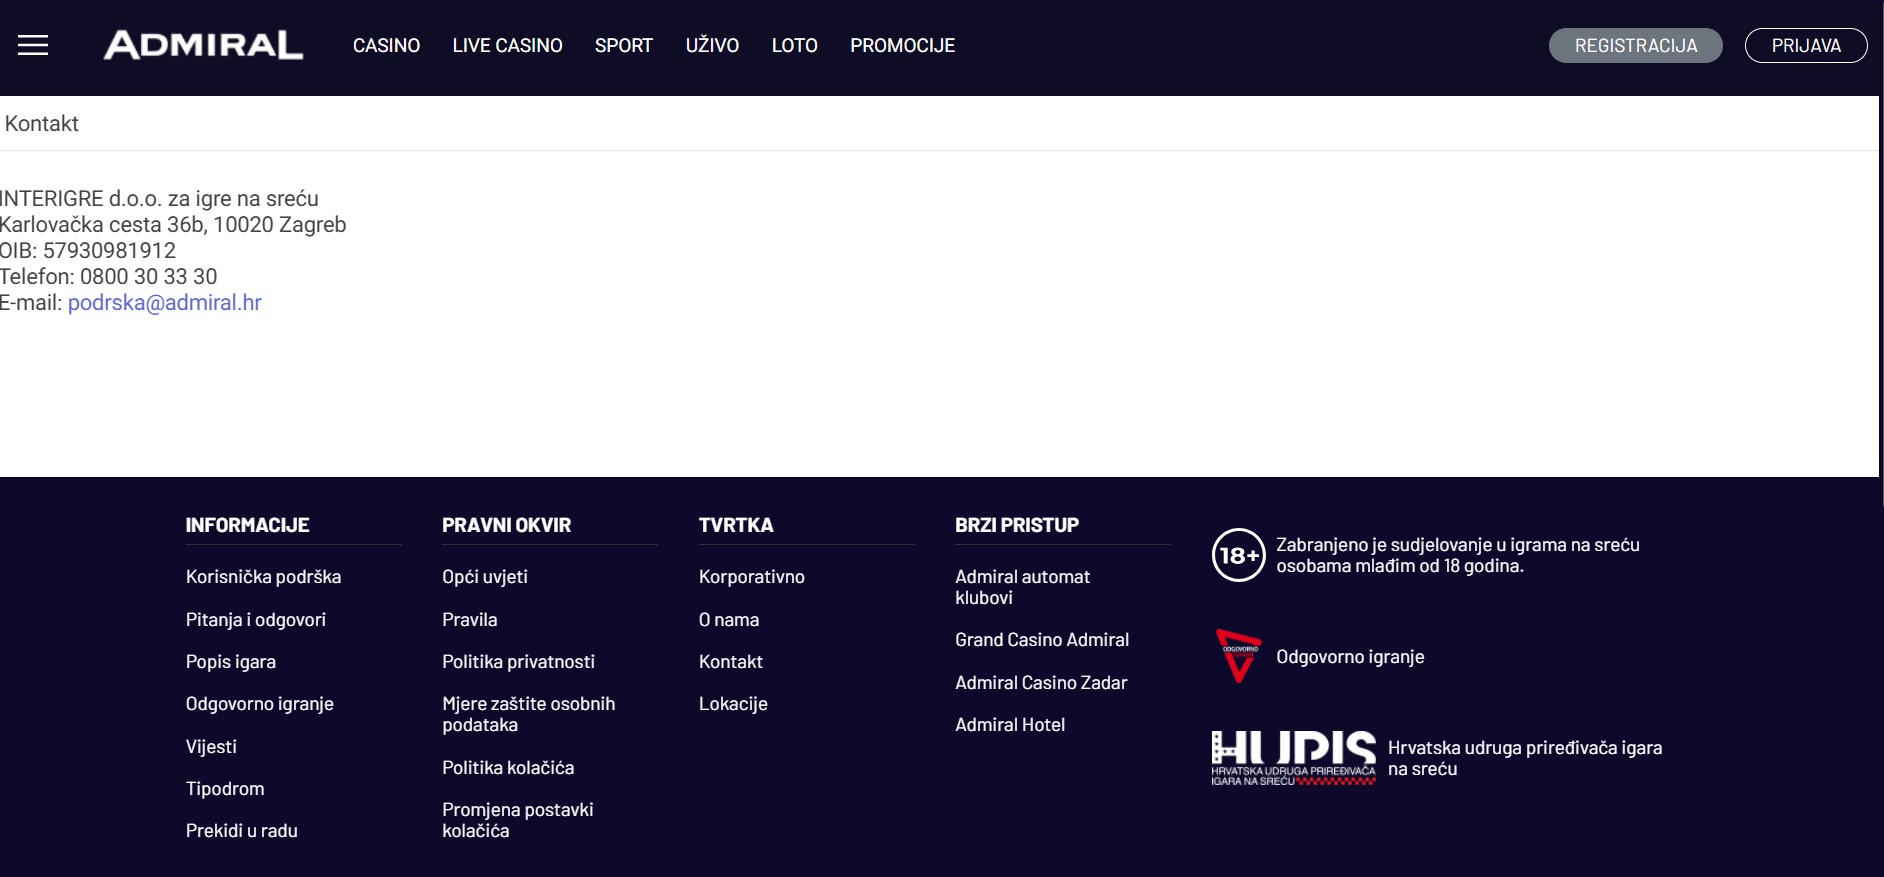1884x877 pixels.
Task: Open Prekidi u radu link
Action: (242, 831)
